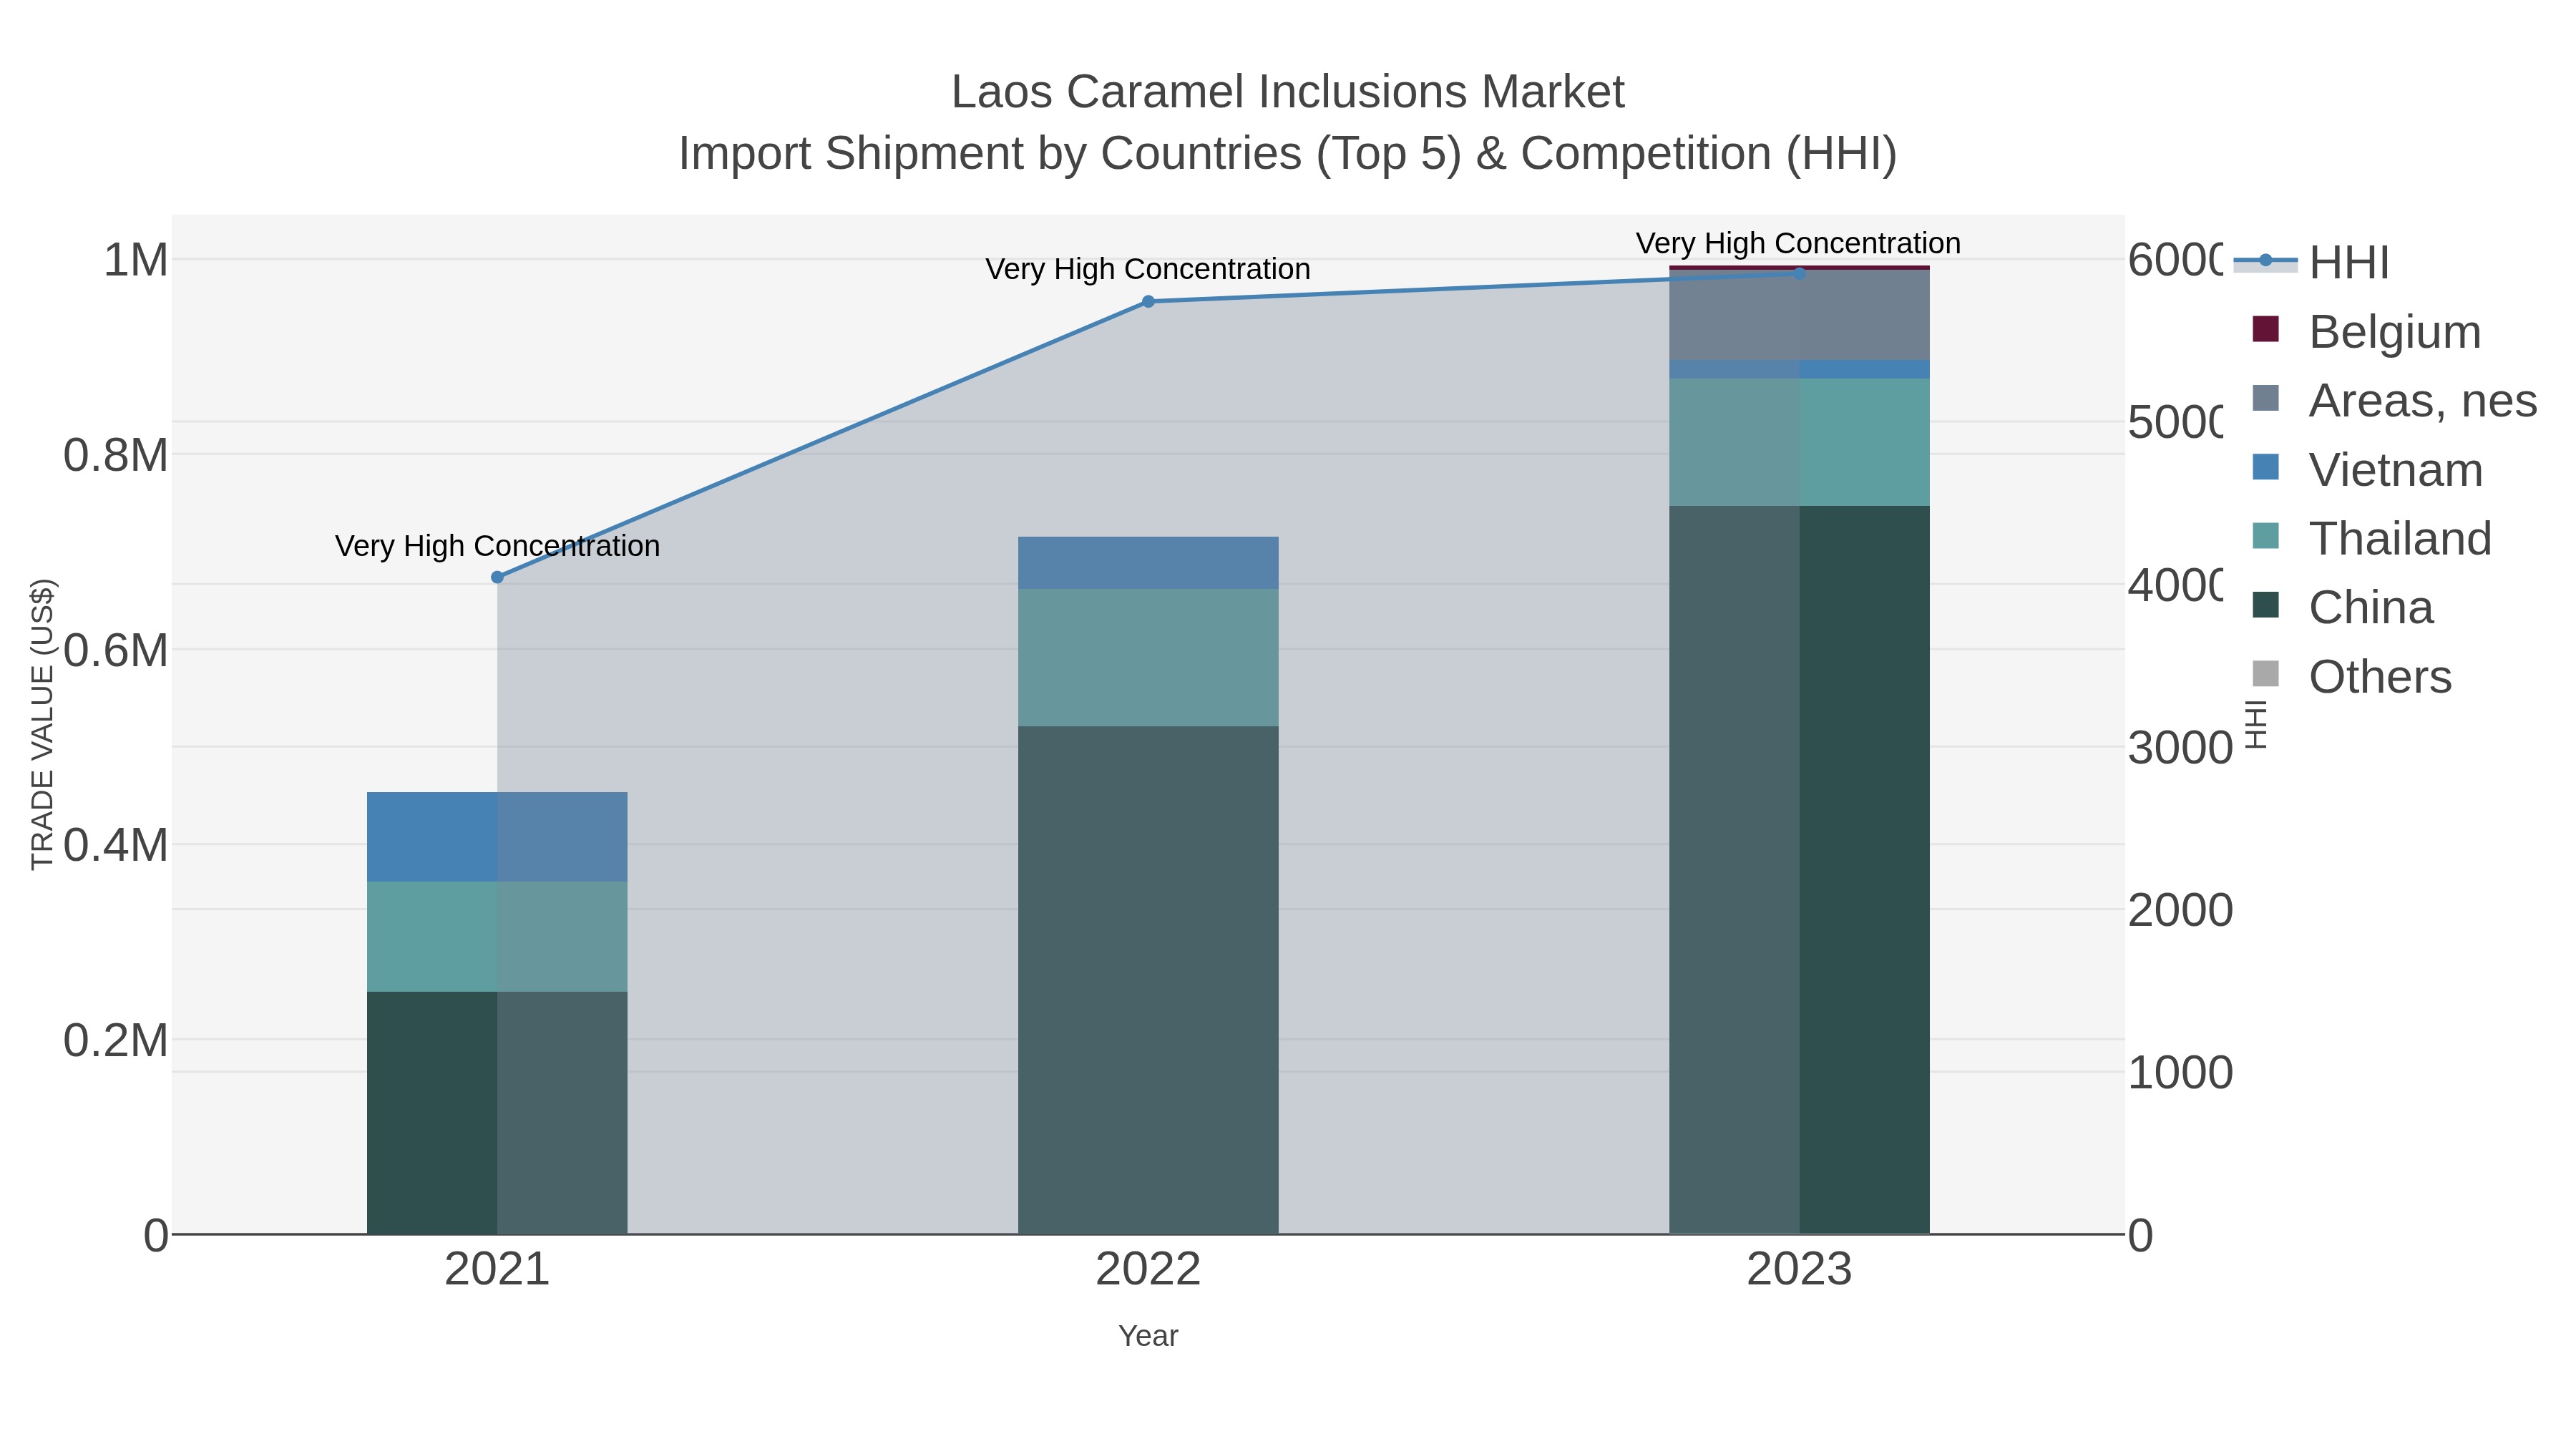Click the 'TRADE VALUE (US$)' axis title
2576x1449 pixels.
(42, 724)
